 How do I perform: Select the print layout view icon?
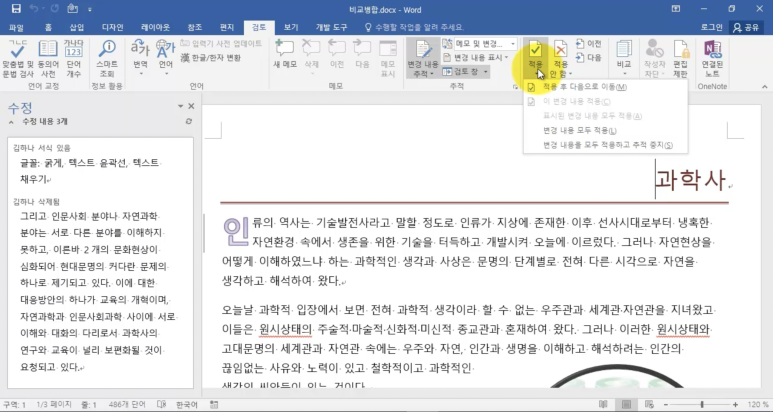click(626, 405)
